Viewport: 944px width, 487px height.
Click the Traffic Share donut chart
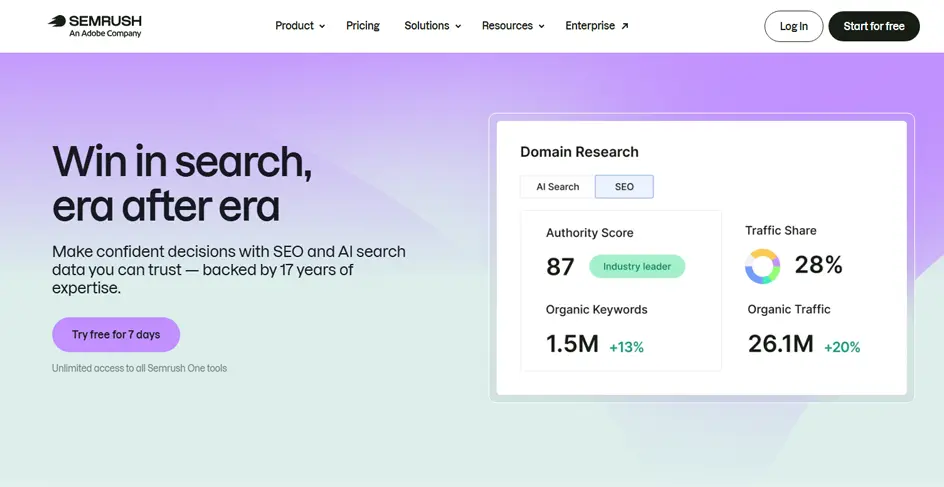pos(762,266)
